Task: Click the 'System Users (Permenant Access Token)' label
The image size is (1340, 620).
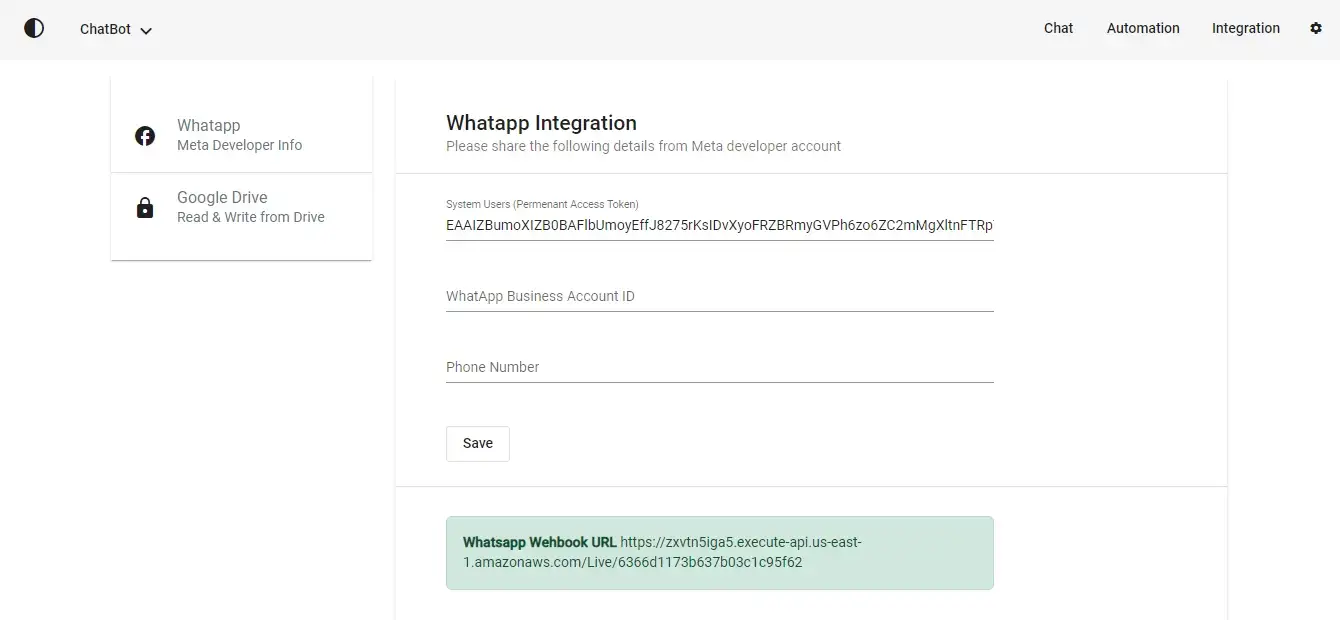Action: tap(542, 204)
